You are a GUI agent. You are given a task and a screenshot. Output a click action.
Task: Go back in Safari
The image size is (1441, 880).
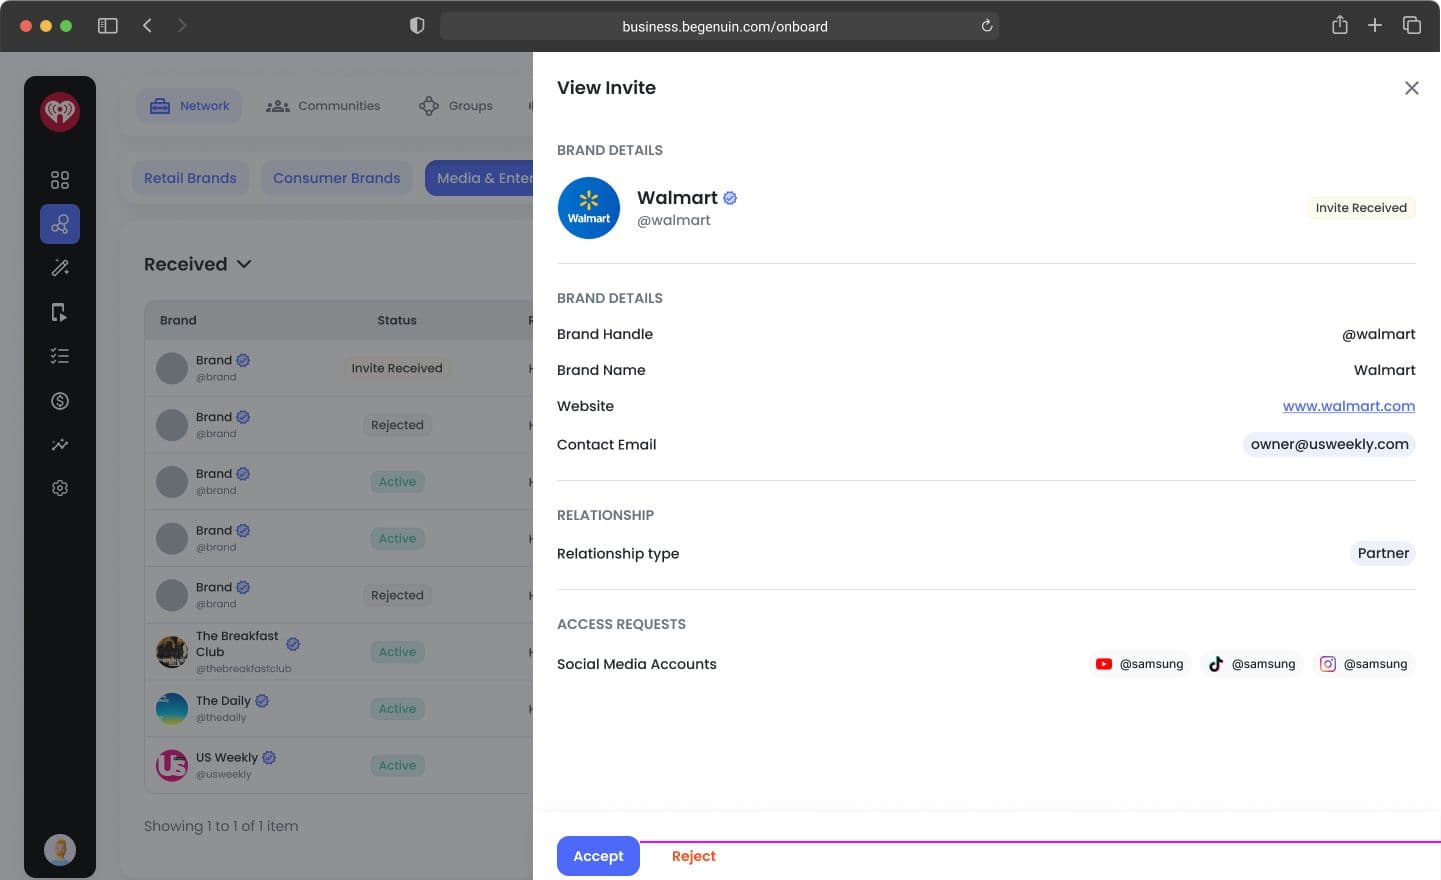147,26
